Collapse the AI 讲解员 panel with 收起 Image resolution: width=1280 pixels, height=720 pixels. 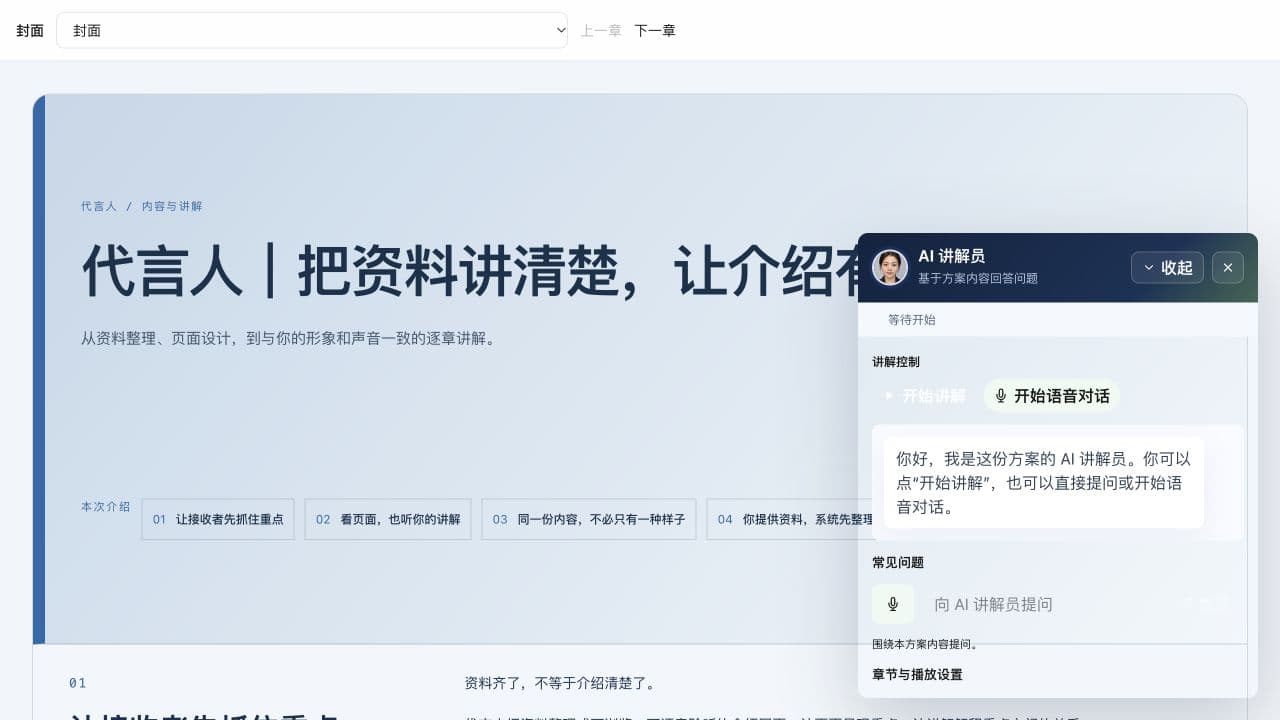coord(1167,268)
